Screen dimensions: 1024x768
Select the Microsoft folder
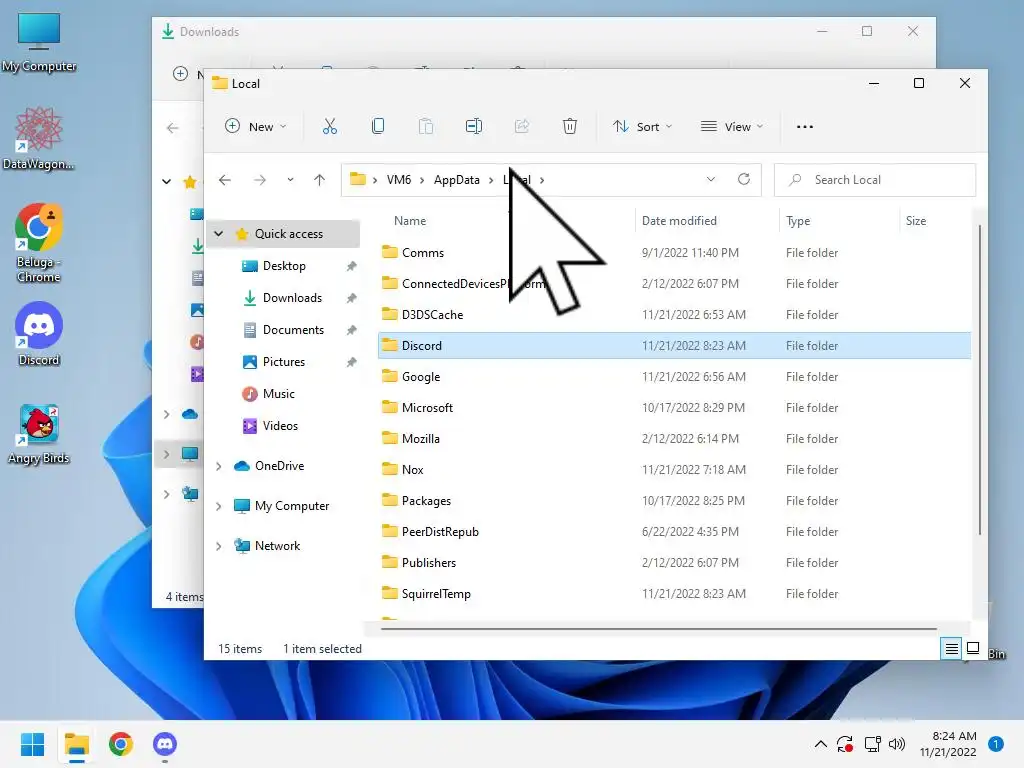[675, 408]
